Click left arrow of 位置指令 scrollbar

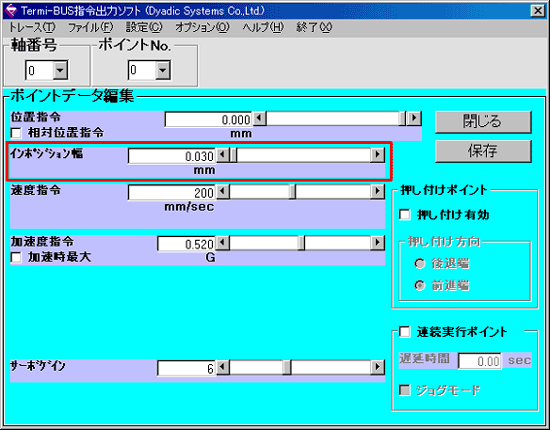(x=260, y=119)
